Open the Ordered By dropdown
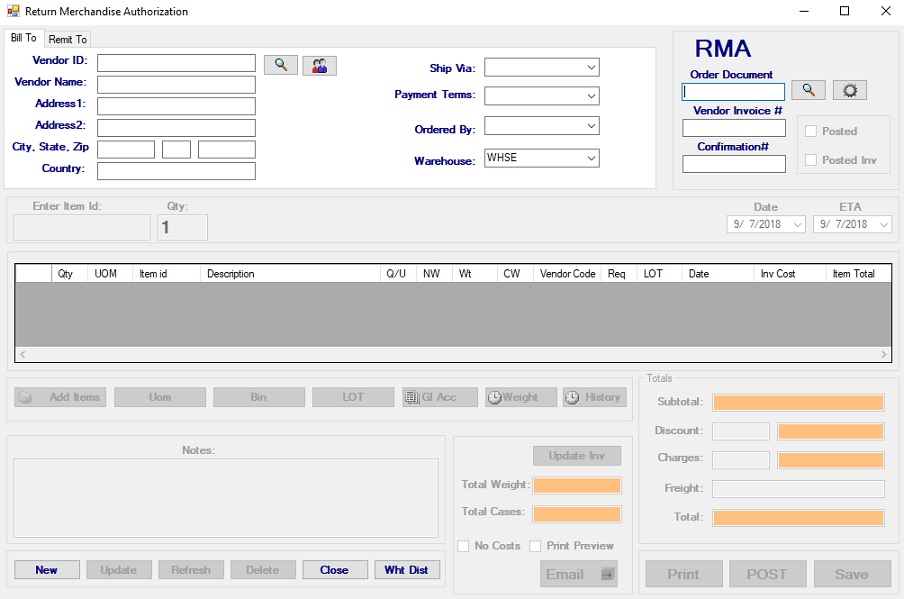 (591, 126)
